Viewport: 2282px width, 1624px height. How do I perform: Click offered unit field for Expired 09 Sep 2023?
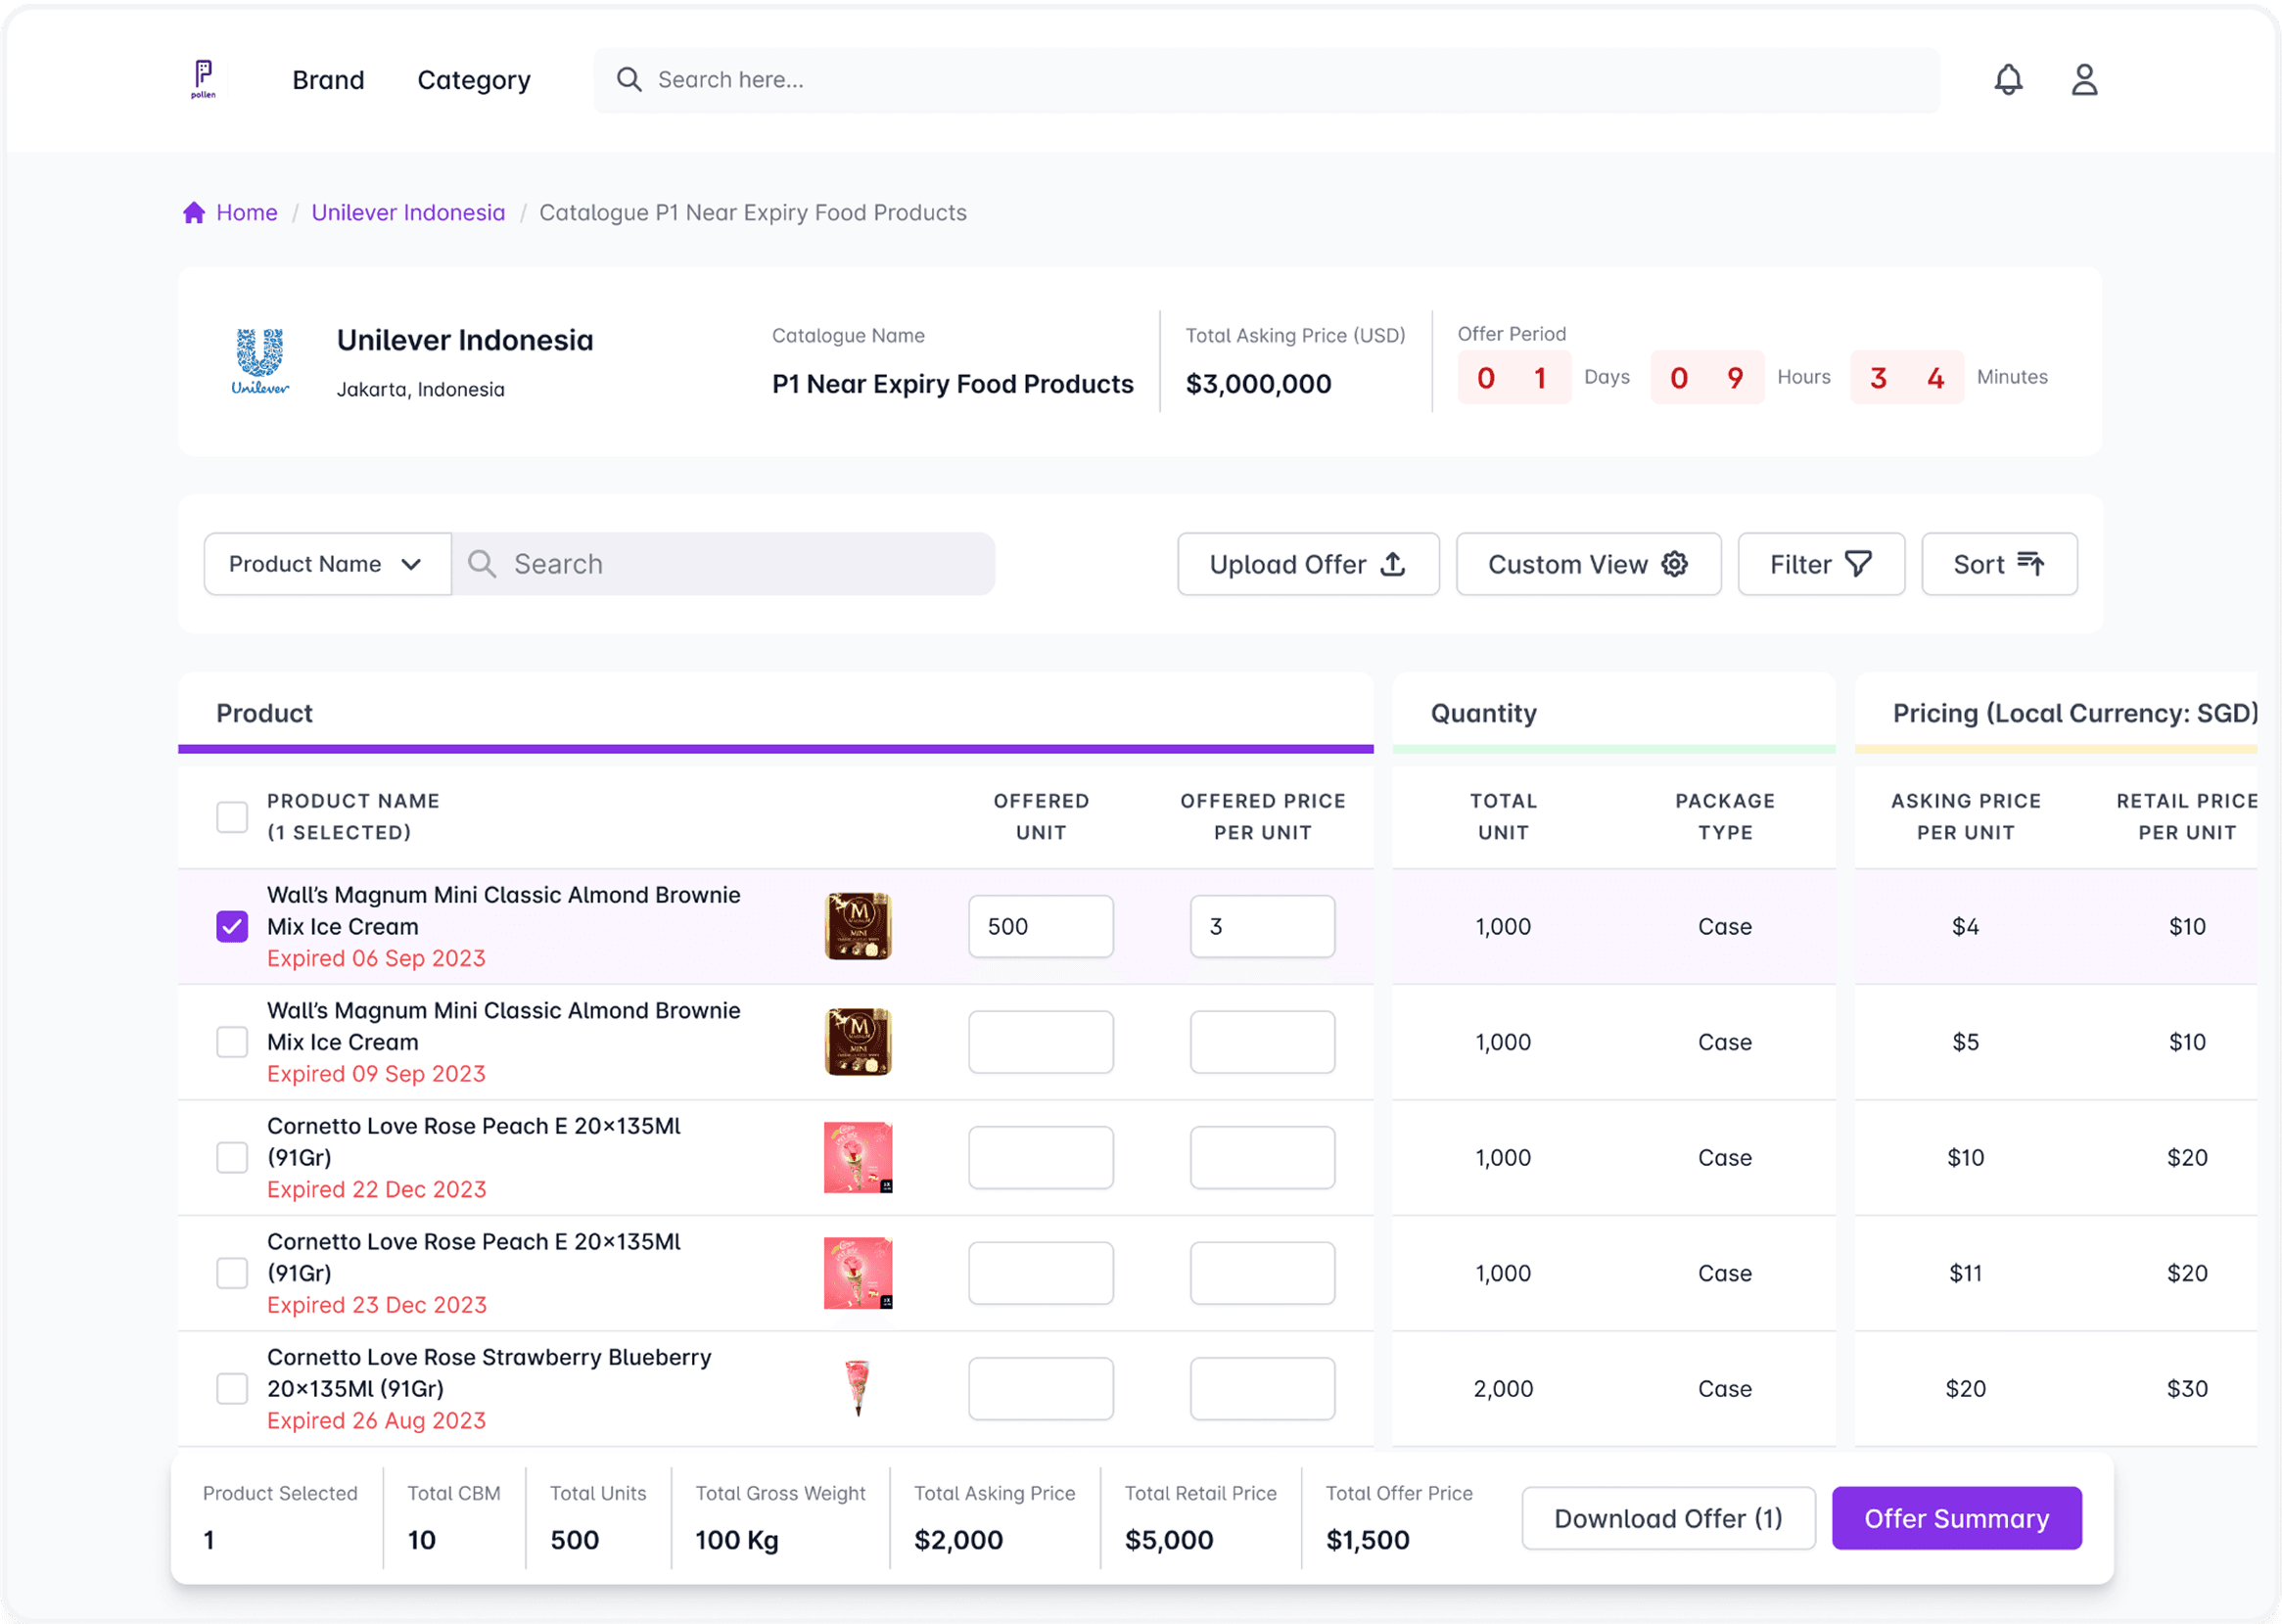(x=1040, y=1042)
